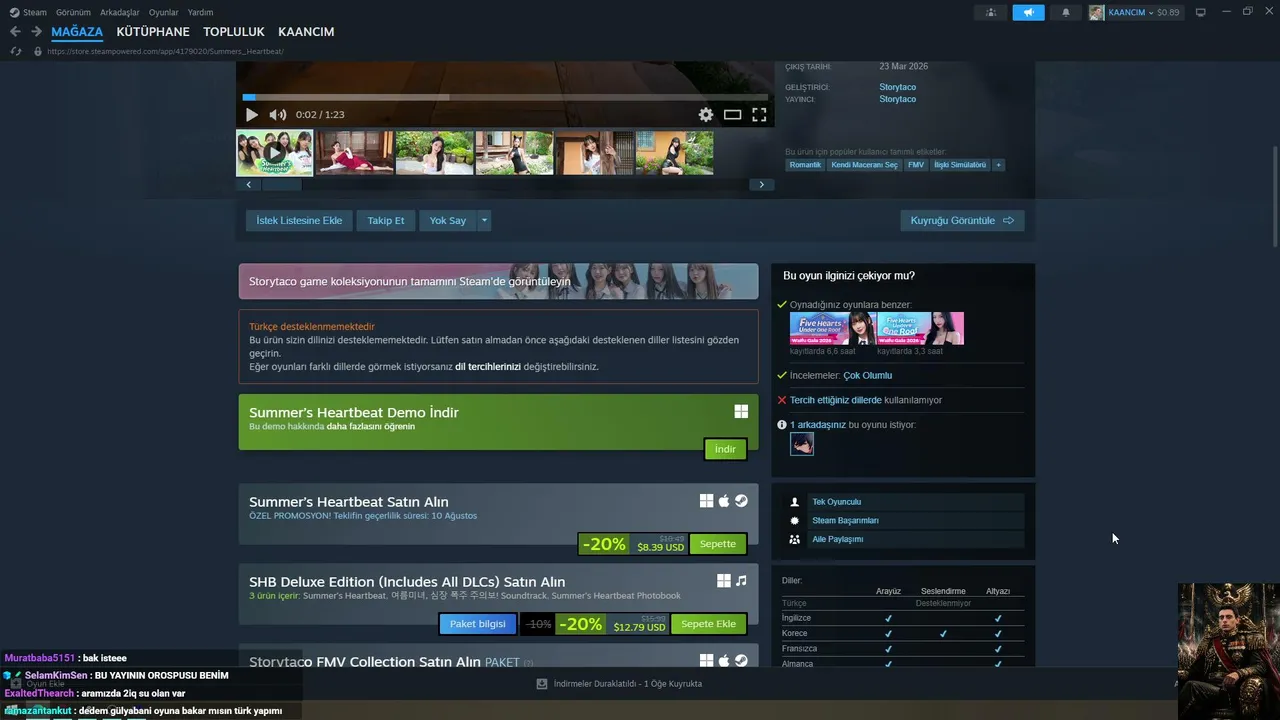
Task: Select the trailer thumbnail with the play icon
Action: pyautogui.click(x=274, y=153)
